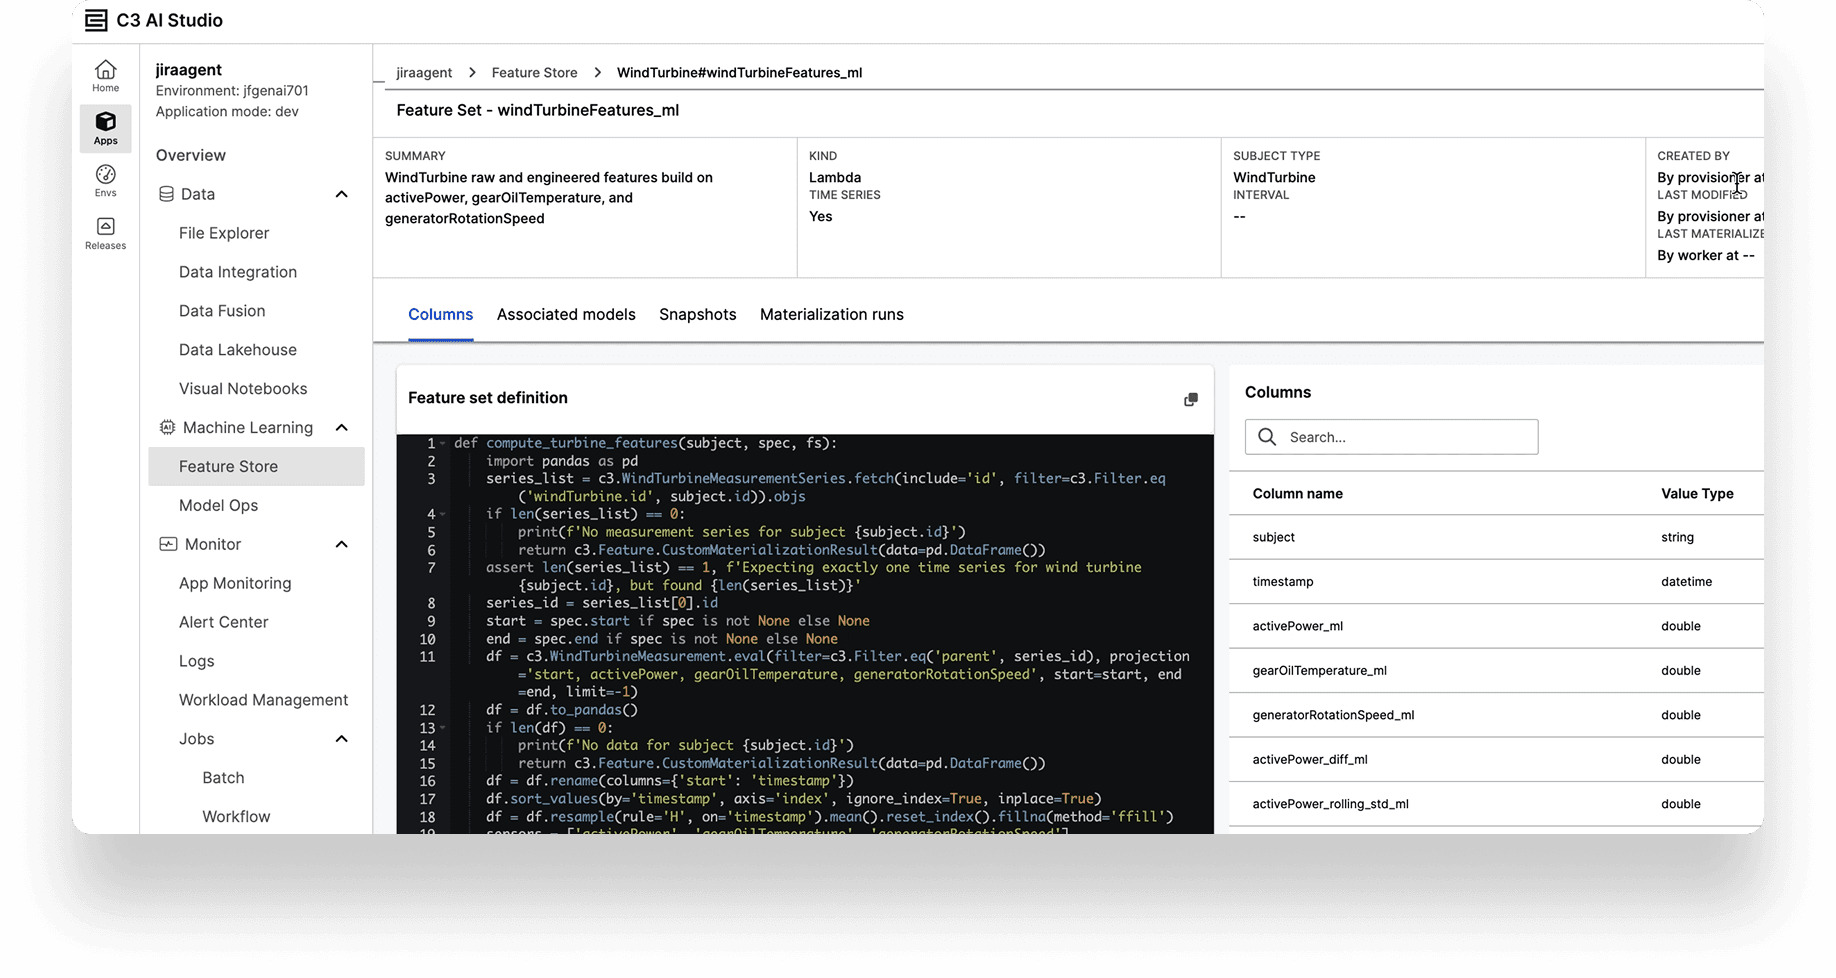Open Overview in the sidebar
The height and width of the screenshot is (978, 1836).
pos(191,155)
